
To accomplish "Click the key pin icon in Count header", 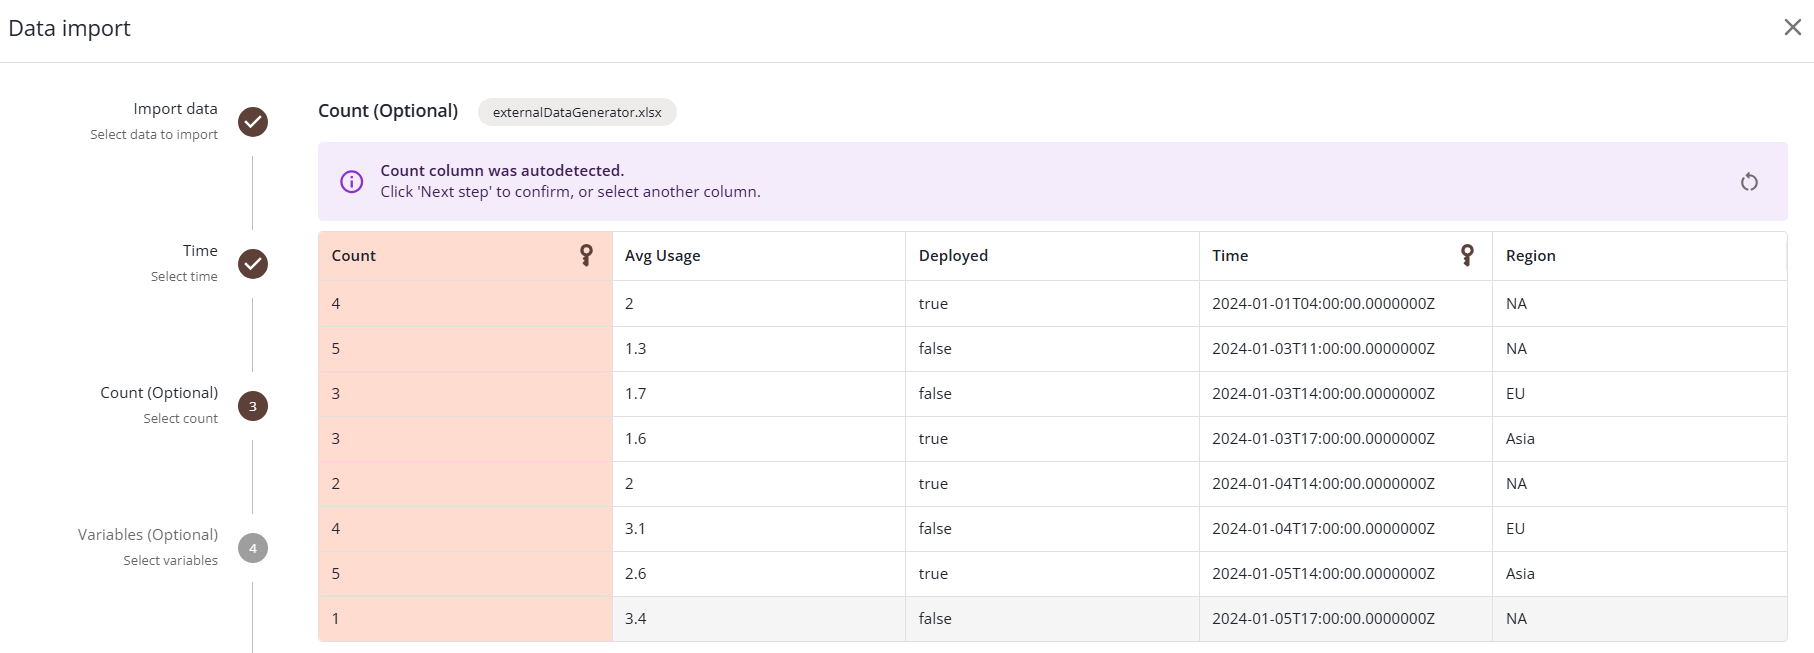I will point(586,256).
